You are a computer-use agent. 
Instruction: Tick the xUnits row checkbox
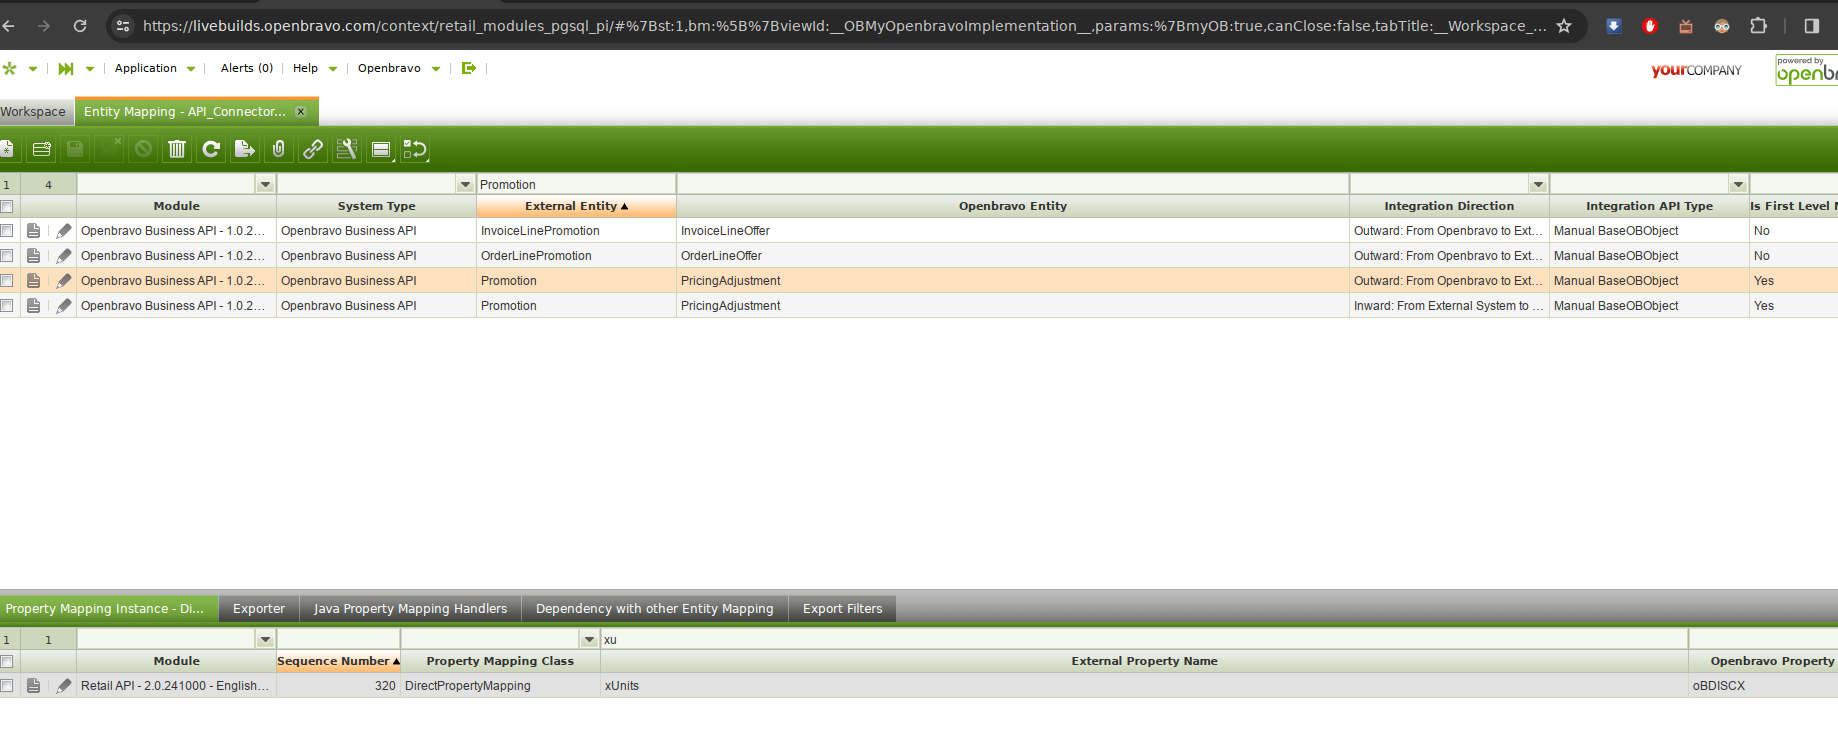point(7,686)
